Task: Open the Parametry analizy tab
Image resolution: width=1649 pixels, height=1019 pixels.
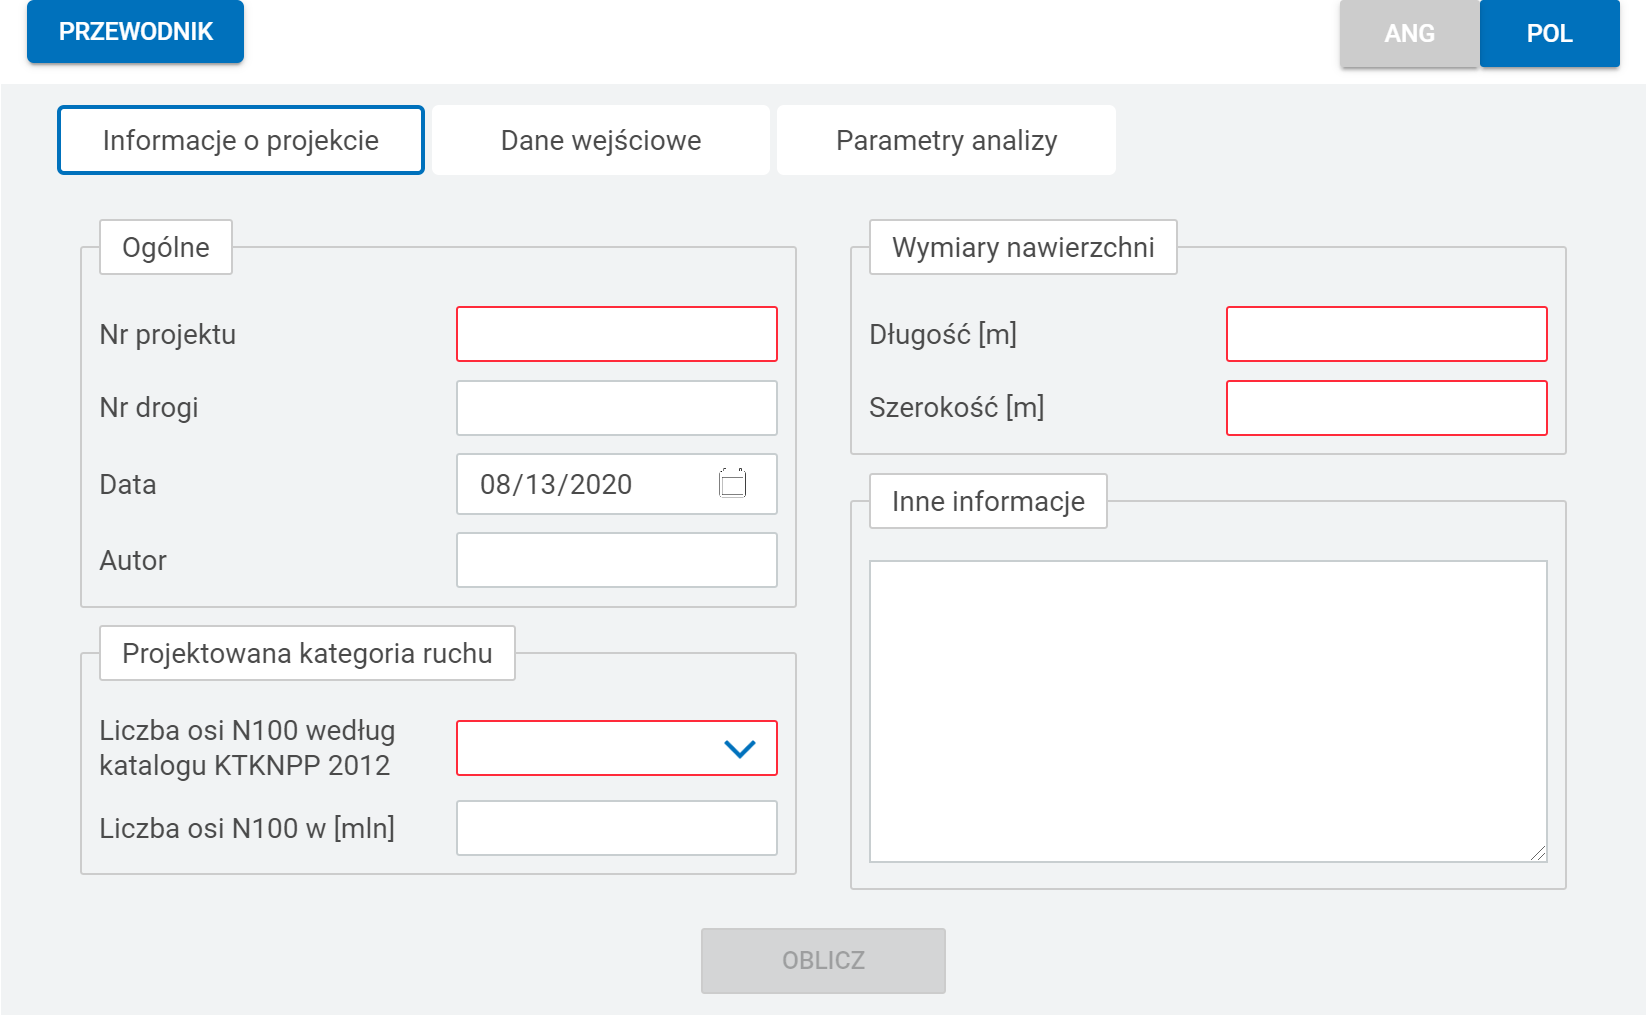Action: 945,141
